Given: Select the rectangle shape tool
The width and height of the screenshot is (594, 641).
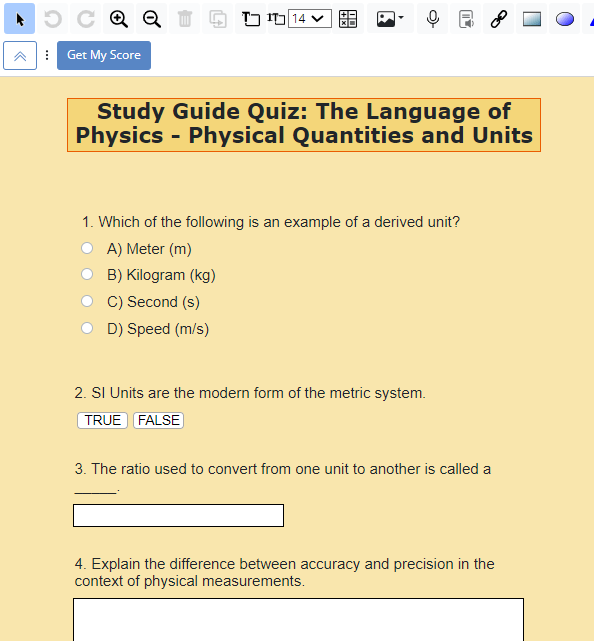Looking at the screenshot, I should pos(532,19).
